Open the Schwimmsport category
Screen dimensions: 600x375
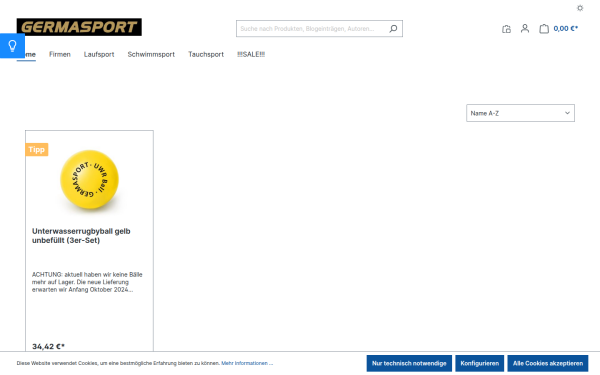click(151, 54)
